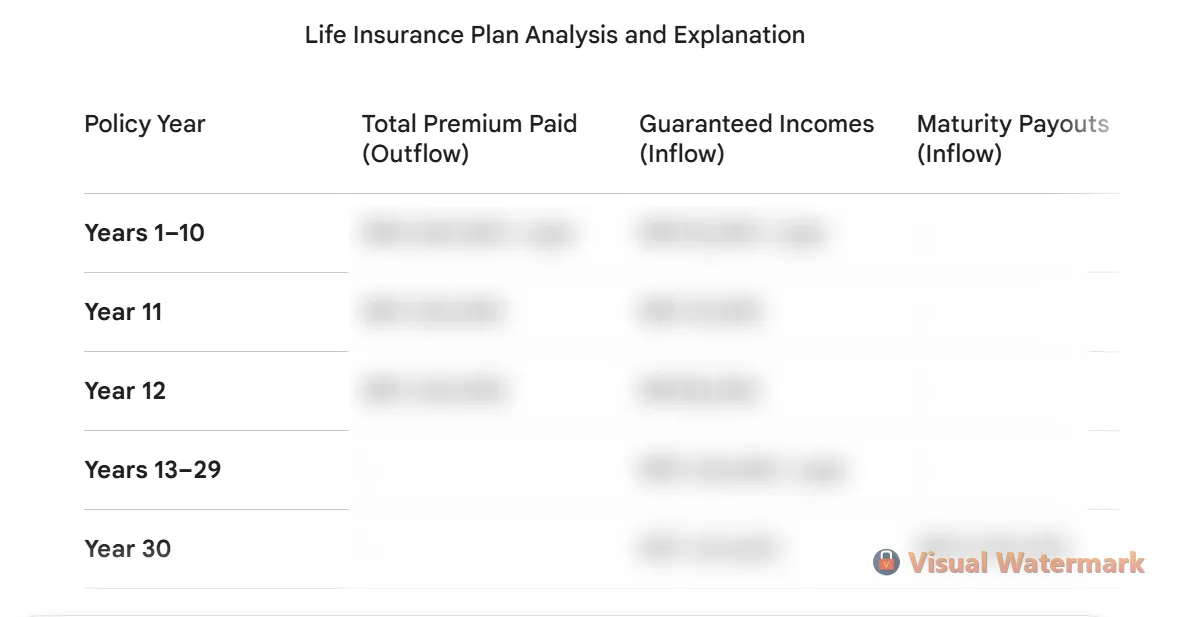Click blurred premium cell for Year 12
The image size is (1187, 617).
(x=434, y=390)
